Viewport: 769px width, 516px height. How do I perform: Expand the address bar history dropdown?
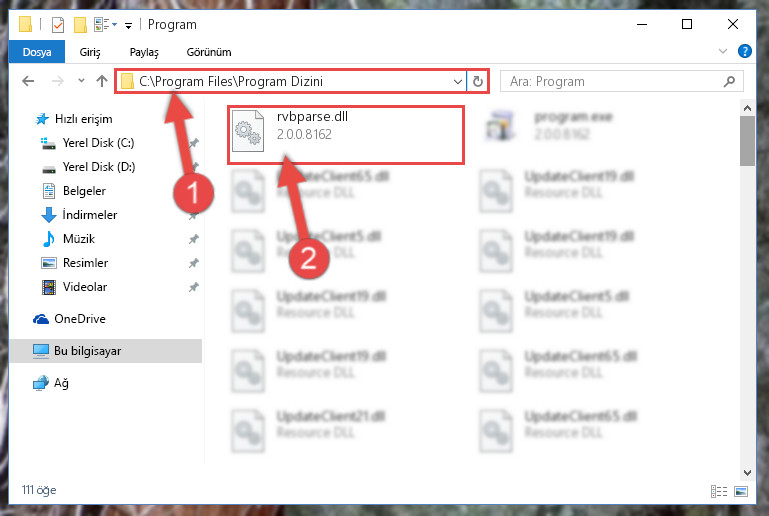point(458,81)
